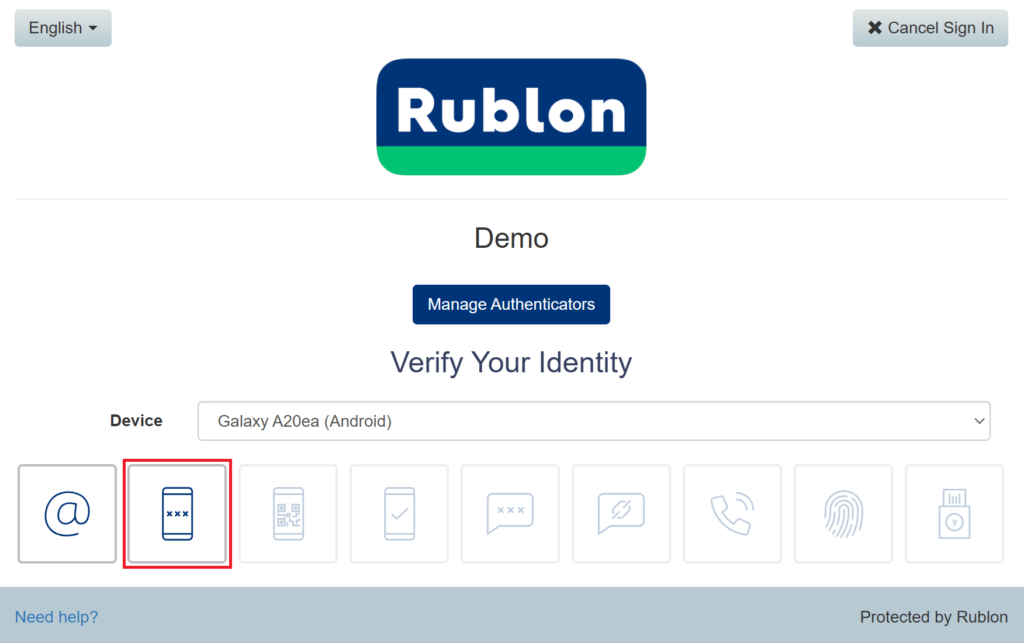Select the Phone Call authentication method

coord(732,514)
